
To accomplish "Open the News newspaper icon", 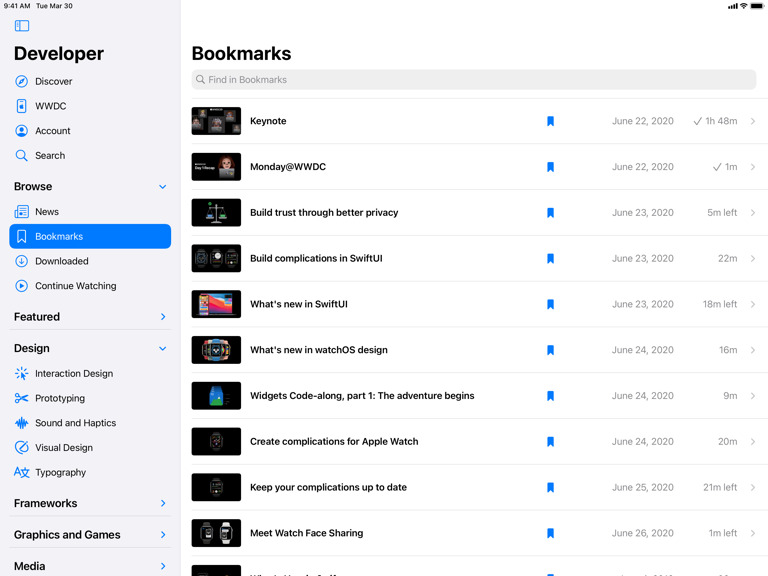I will (22, 212).
